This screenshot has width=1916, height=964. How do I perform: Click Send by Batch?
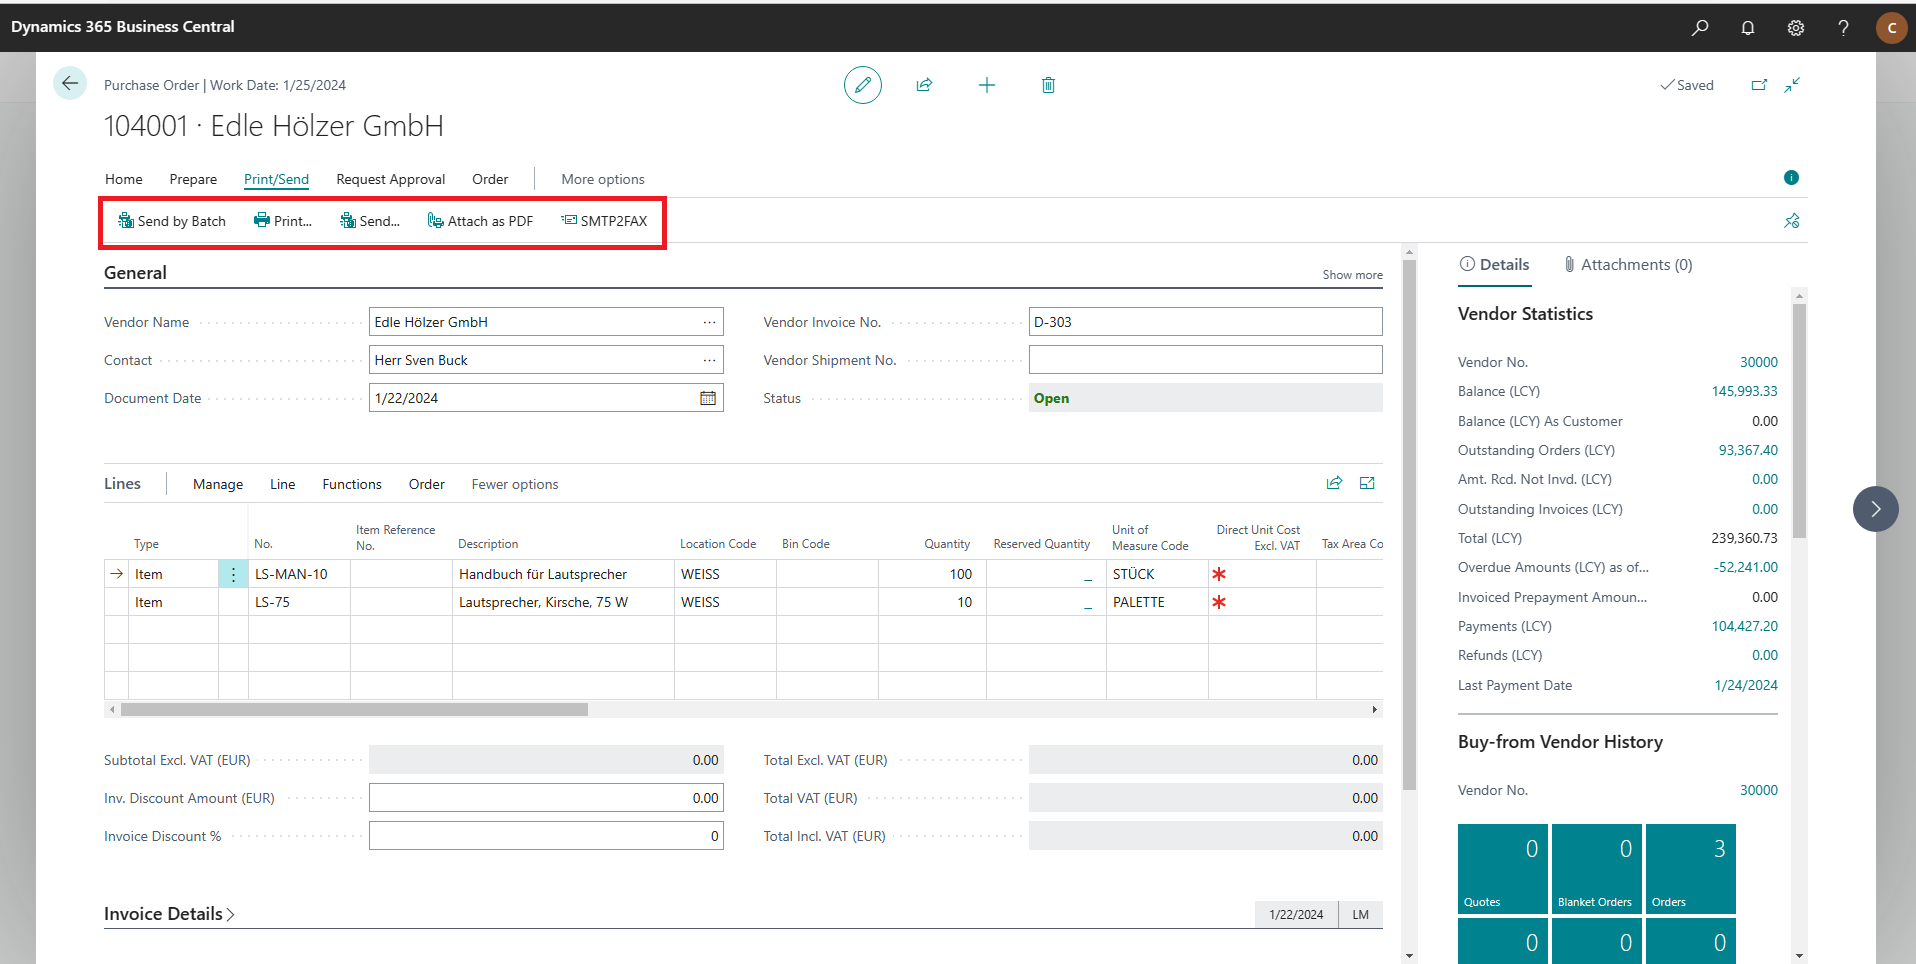172,221
